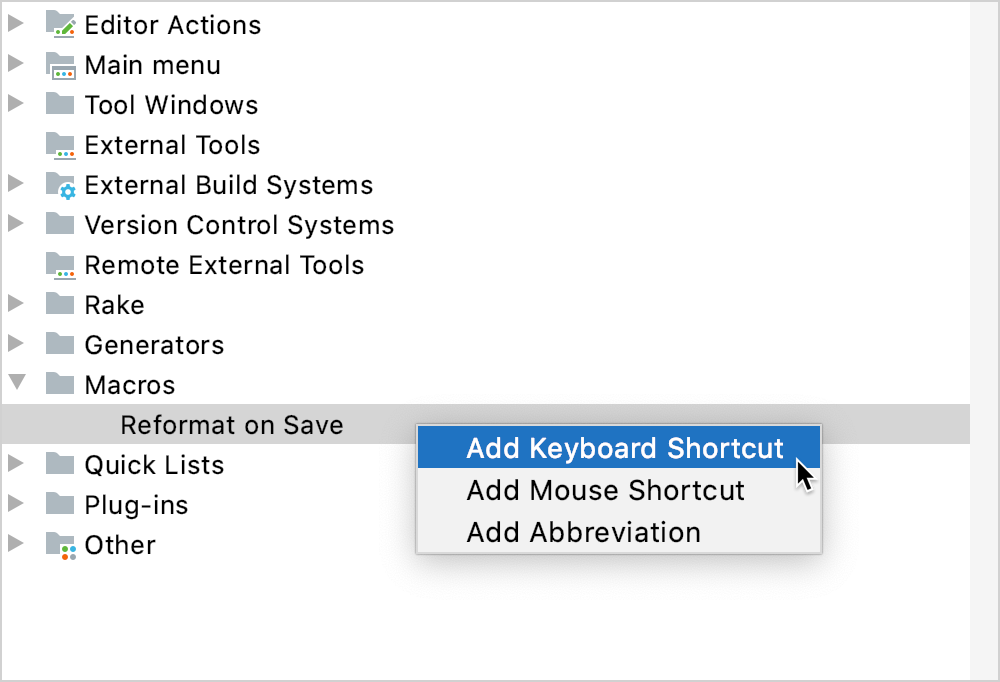This screenshot has height=682, width=1000.
Task: Choose Add Keyboard Shortcut from the menu
Action: (x=618, y=448)
